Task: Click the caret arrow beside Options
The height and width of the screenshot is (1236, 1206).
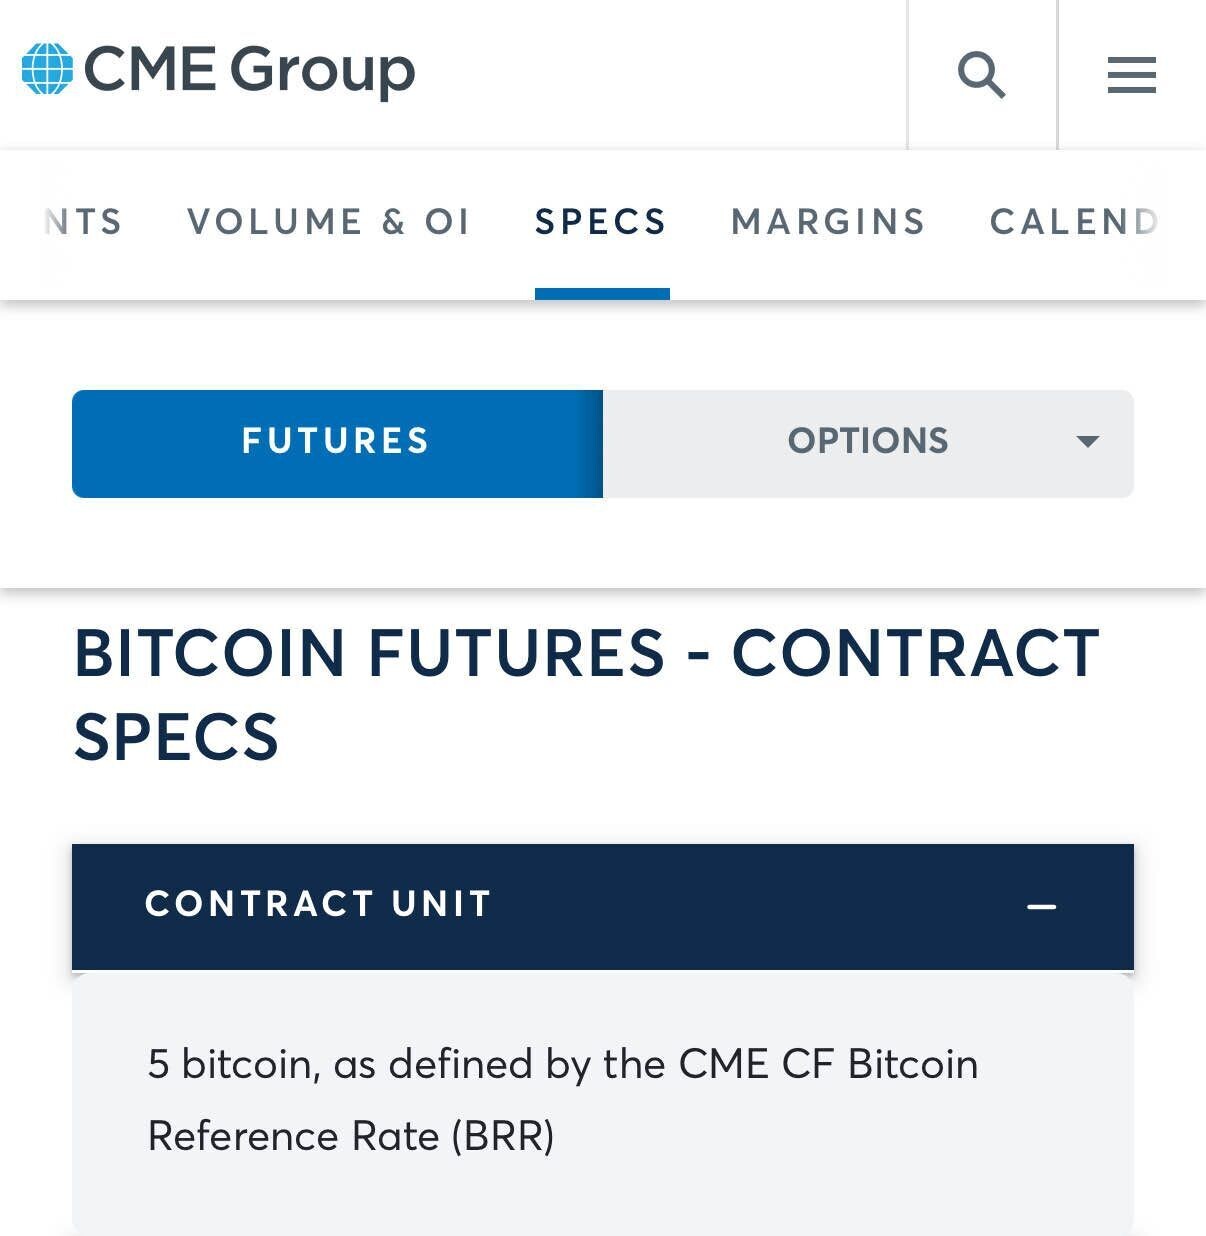Action: coord(1087,441)
